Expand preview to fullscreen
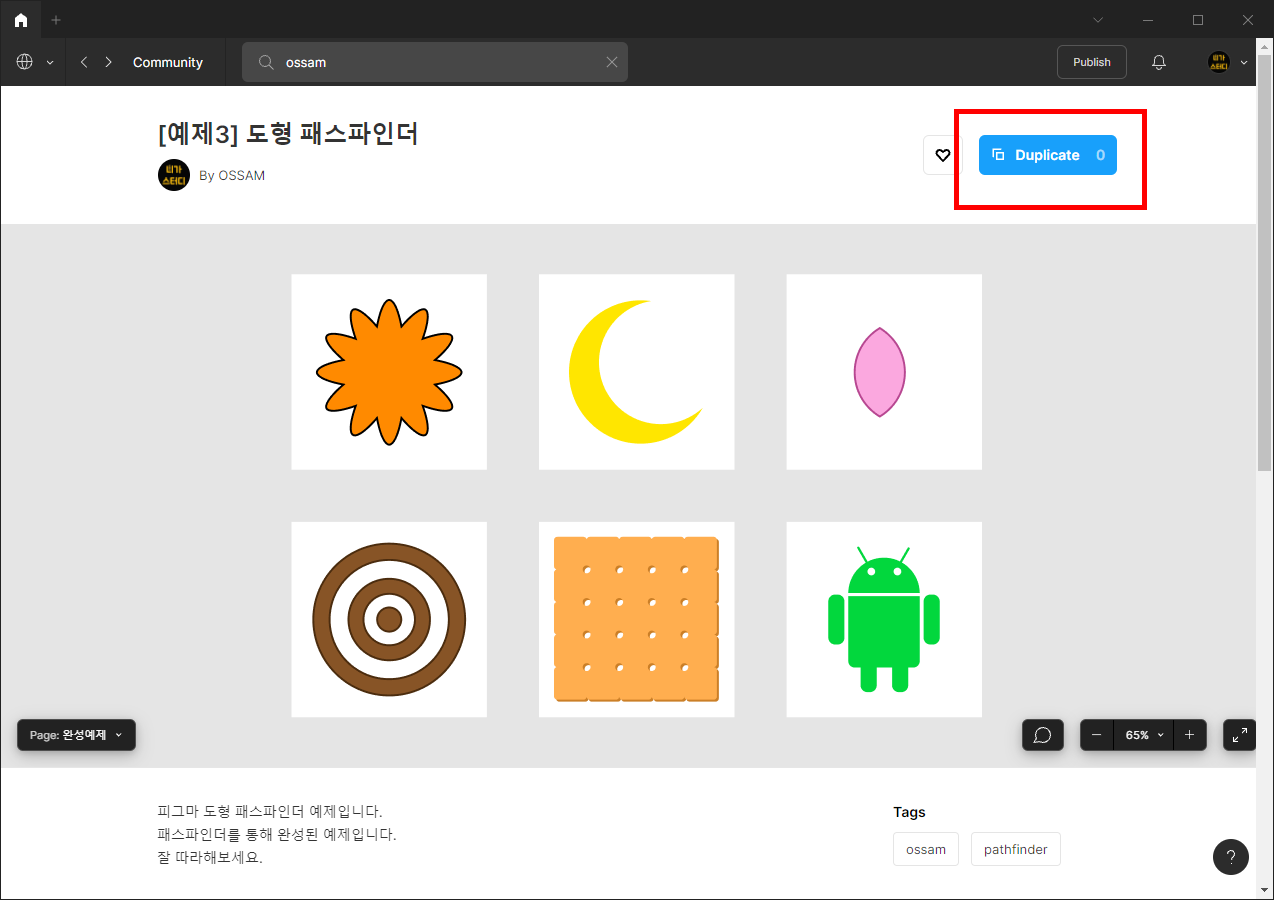 1240,735
